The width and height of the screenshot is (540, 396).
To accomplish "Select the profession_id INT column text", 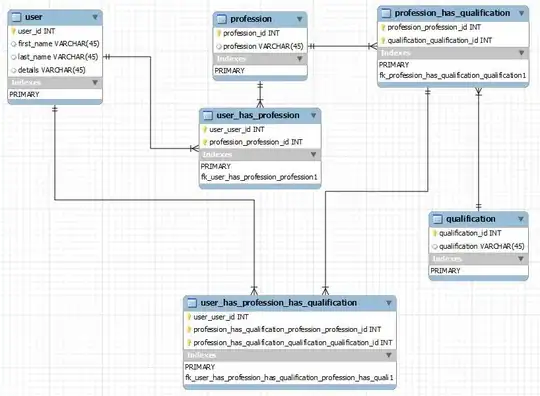I will (x=251, y=33).
